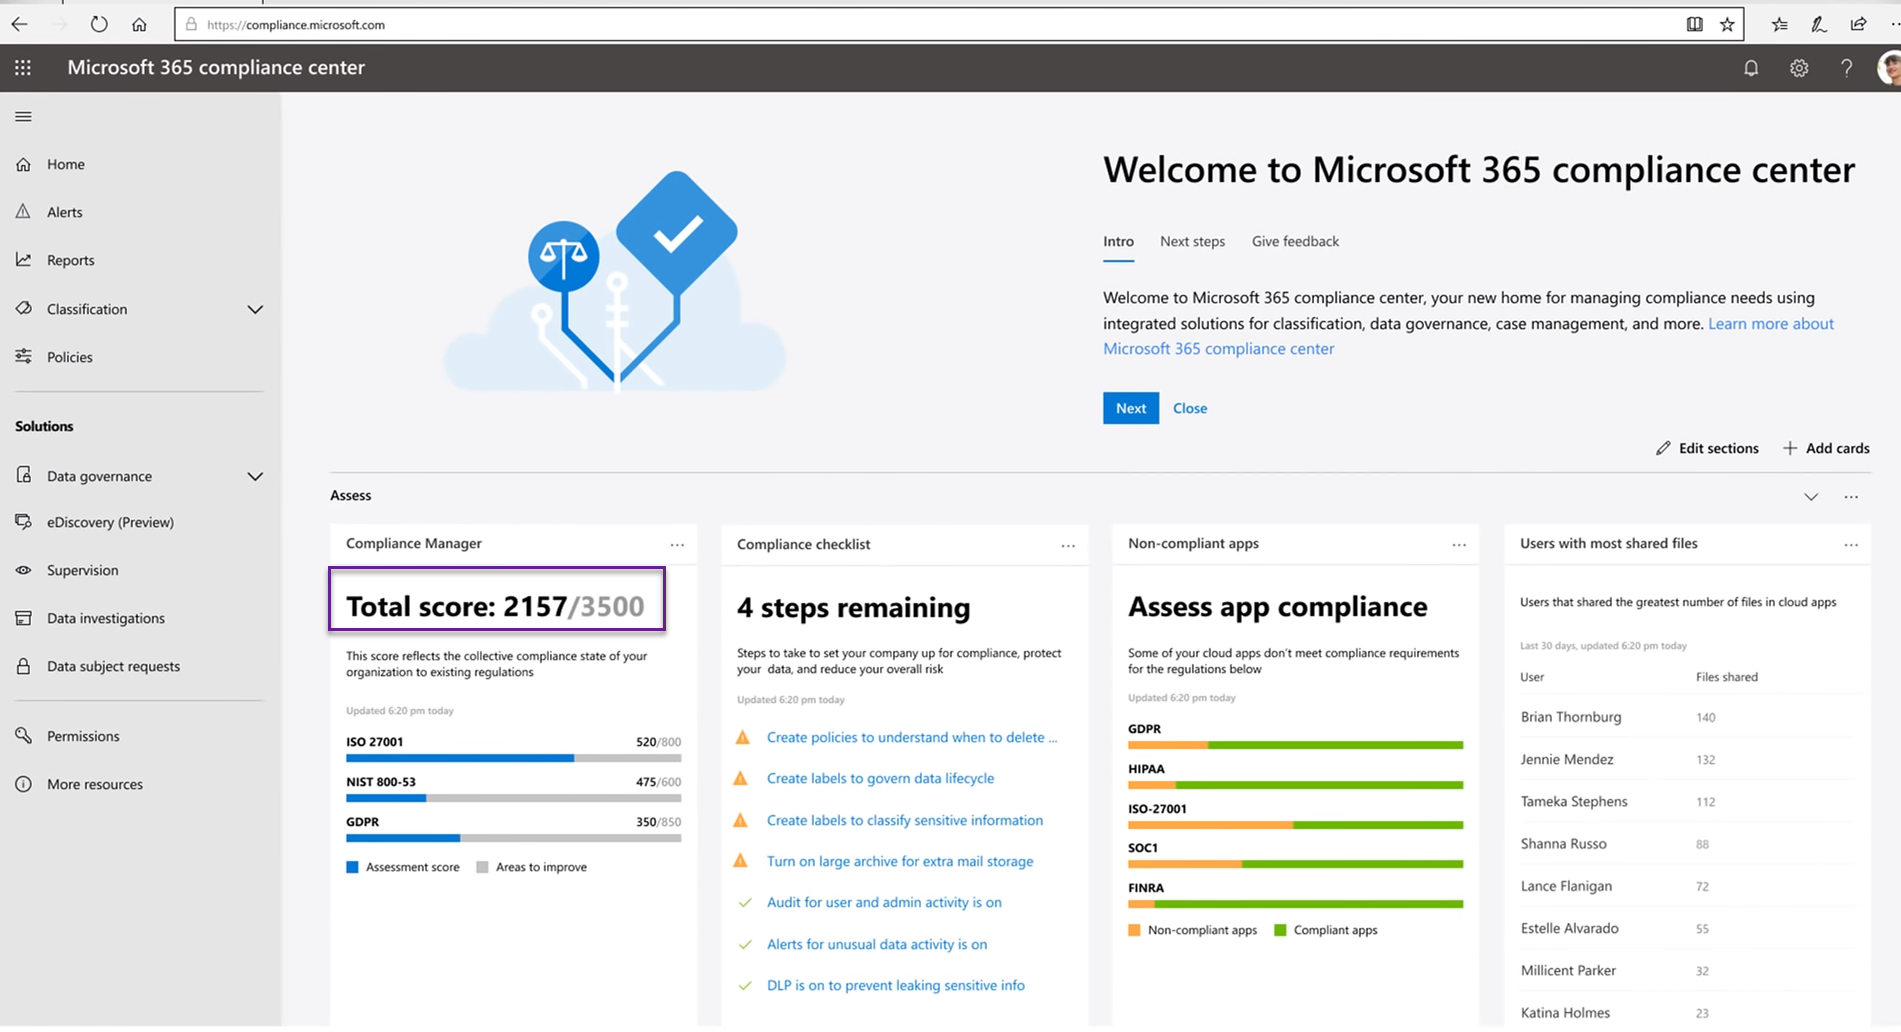1901x1032 pixels.
Task: Open 'Create labels to govern data lifecycle' link
Action: [880, 778]
